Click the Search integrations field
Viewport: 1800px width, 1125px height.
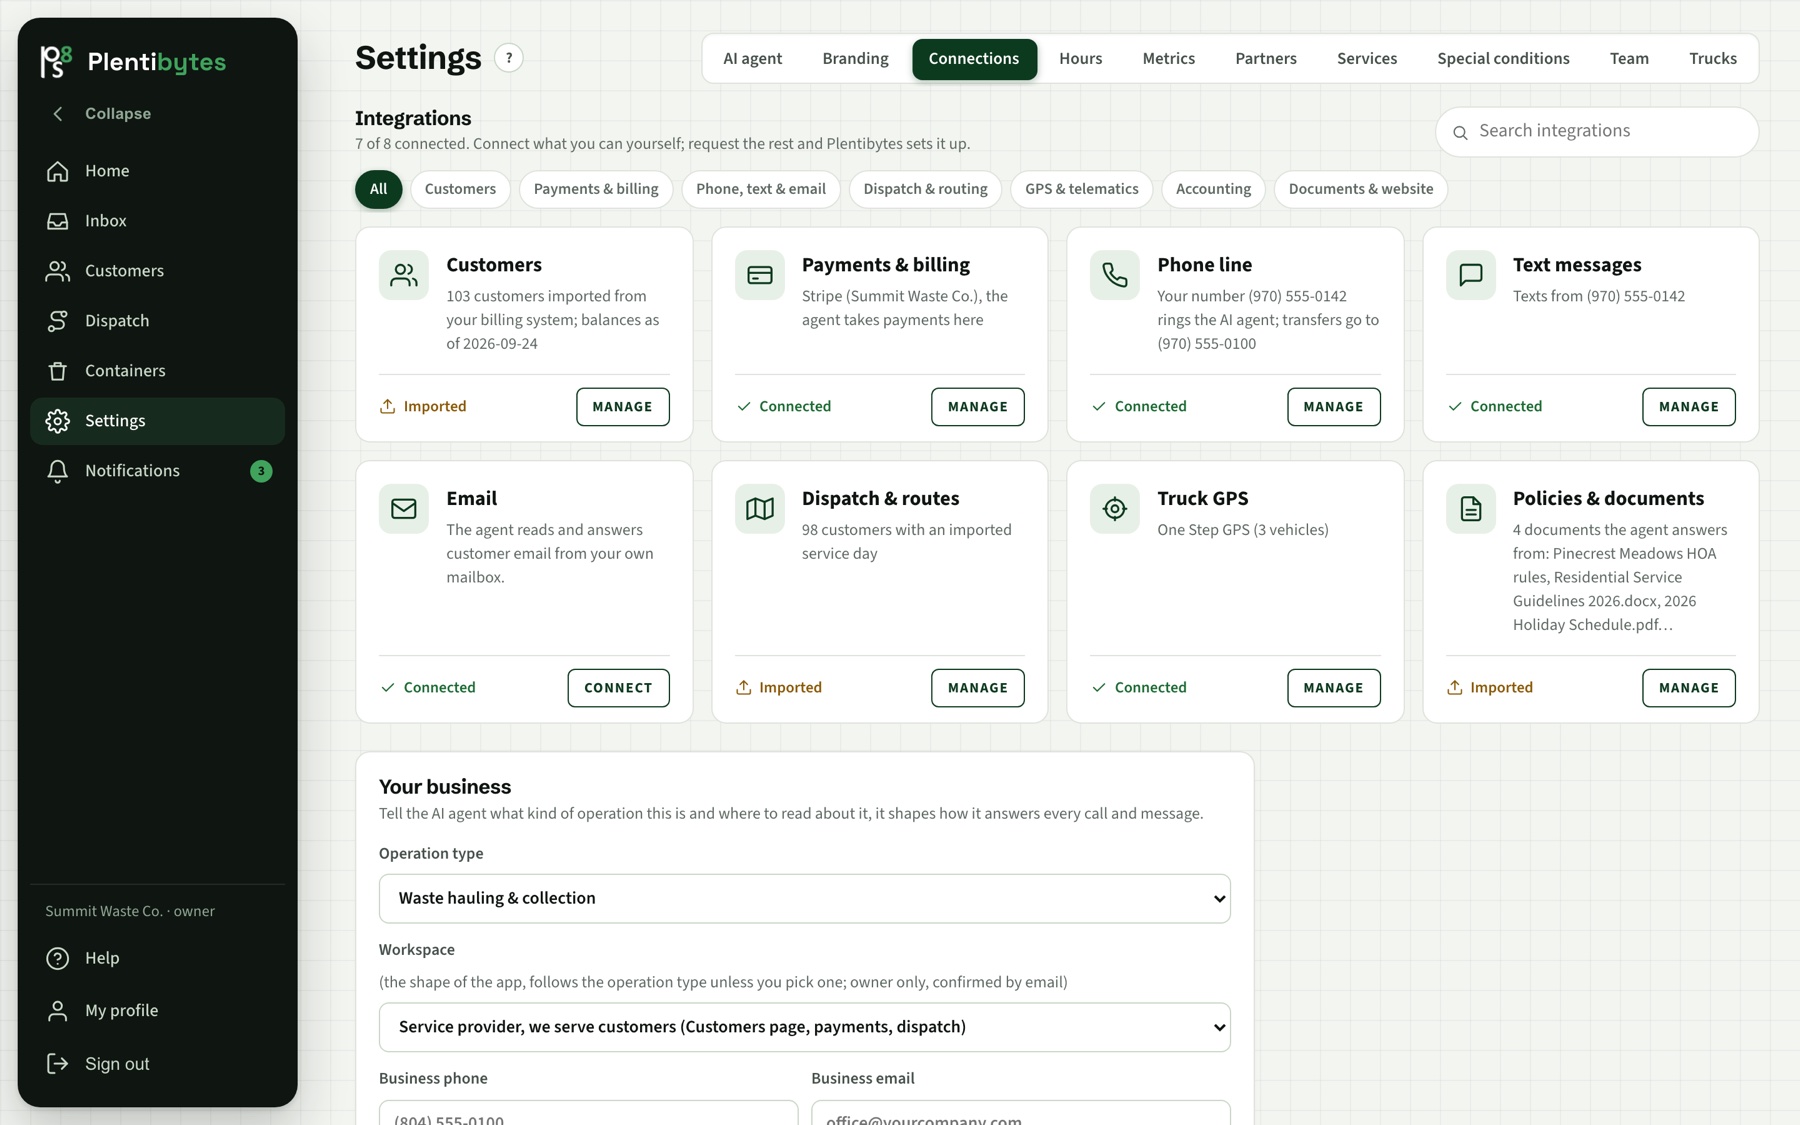tap(1597, 132)
